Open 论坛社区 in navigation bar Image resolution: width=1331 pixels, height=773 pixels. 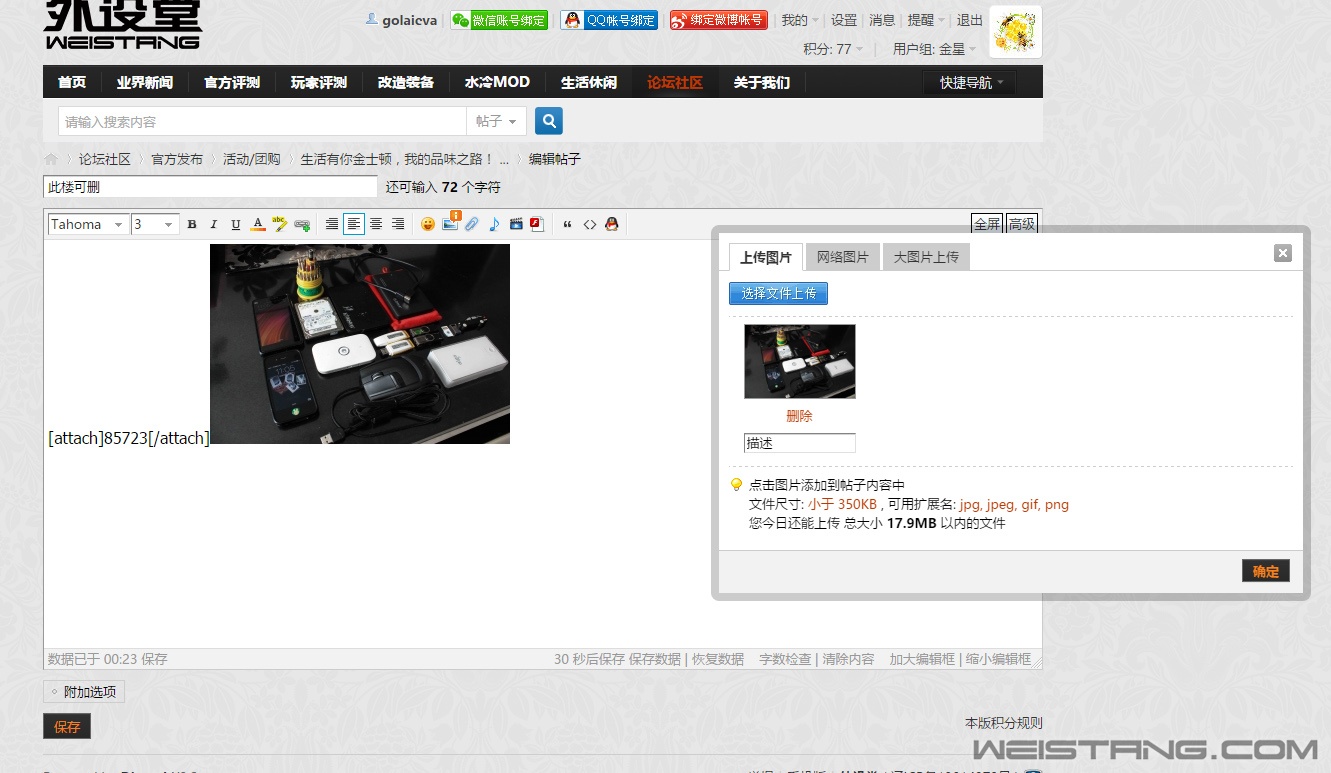pos(675,82)
